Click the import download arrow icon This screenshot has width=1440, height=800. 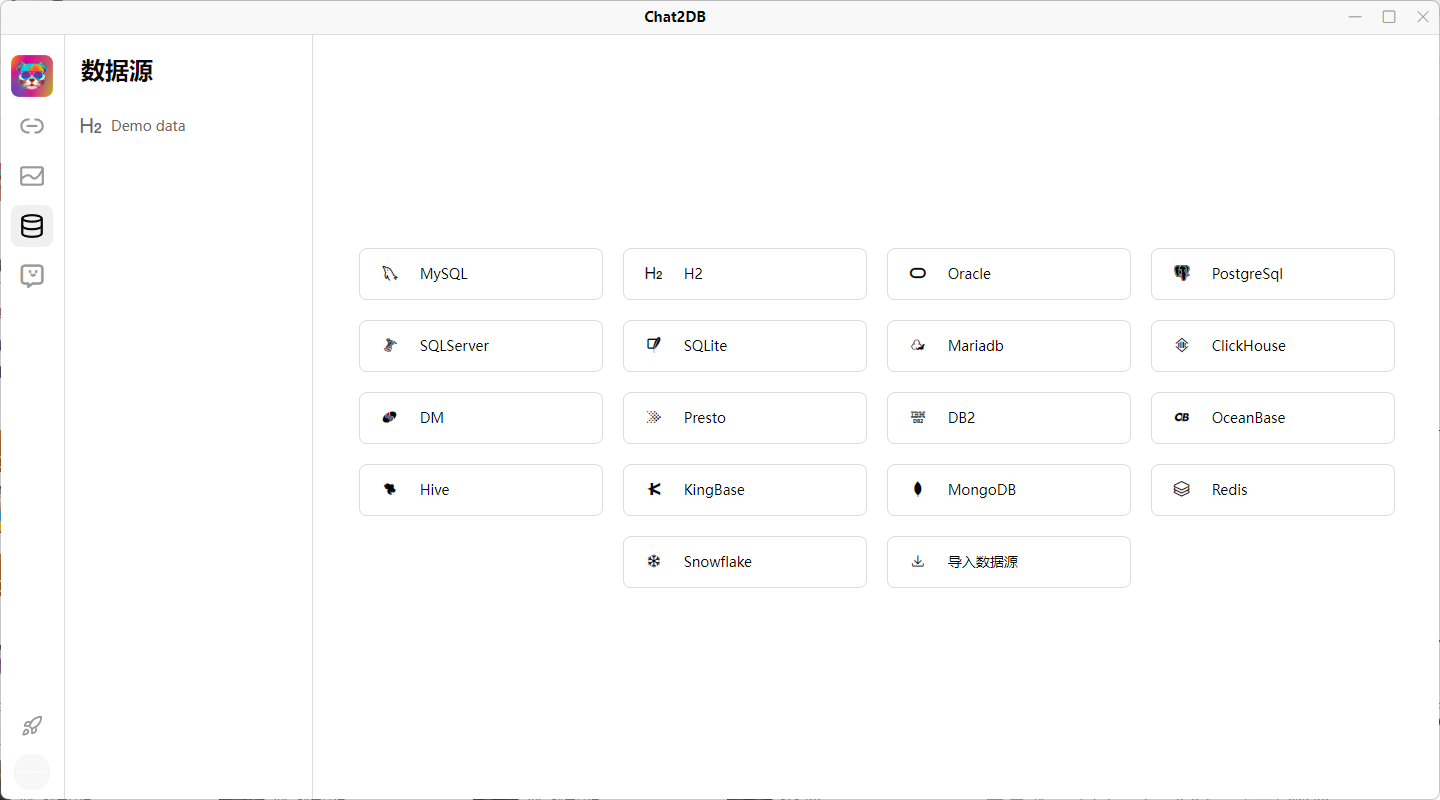pos(918,562)
